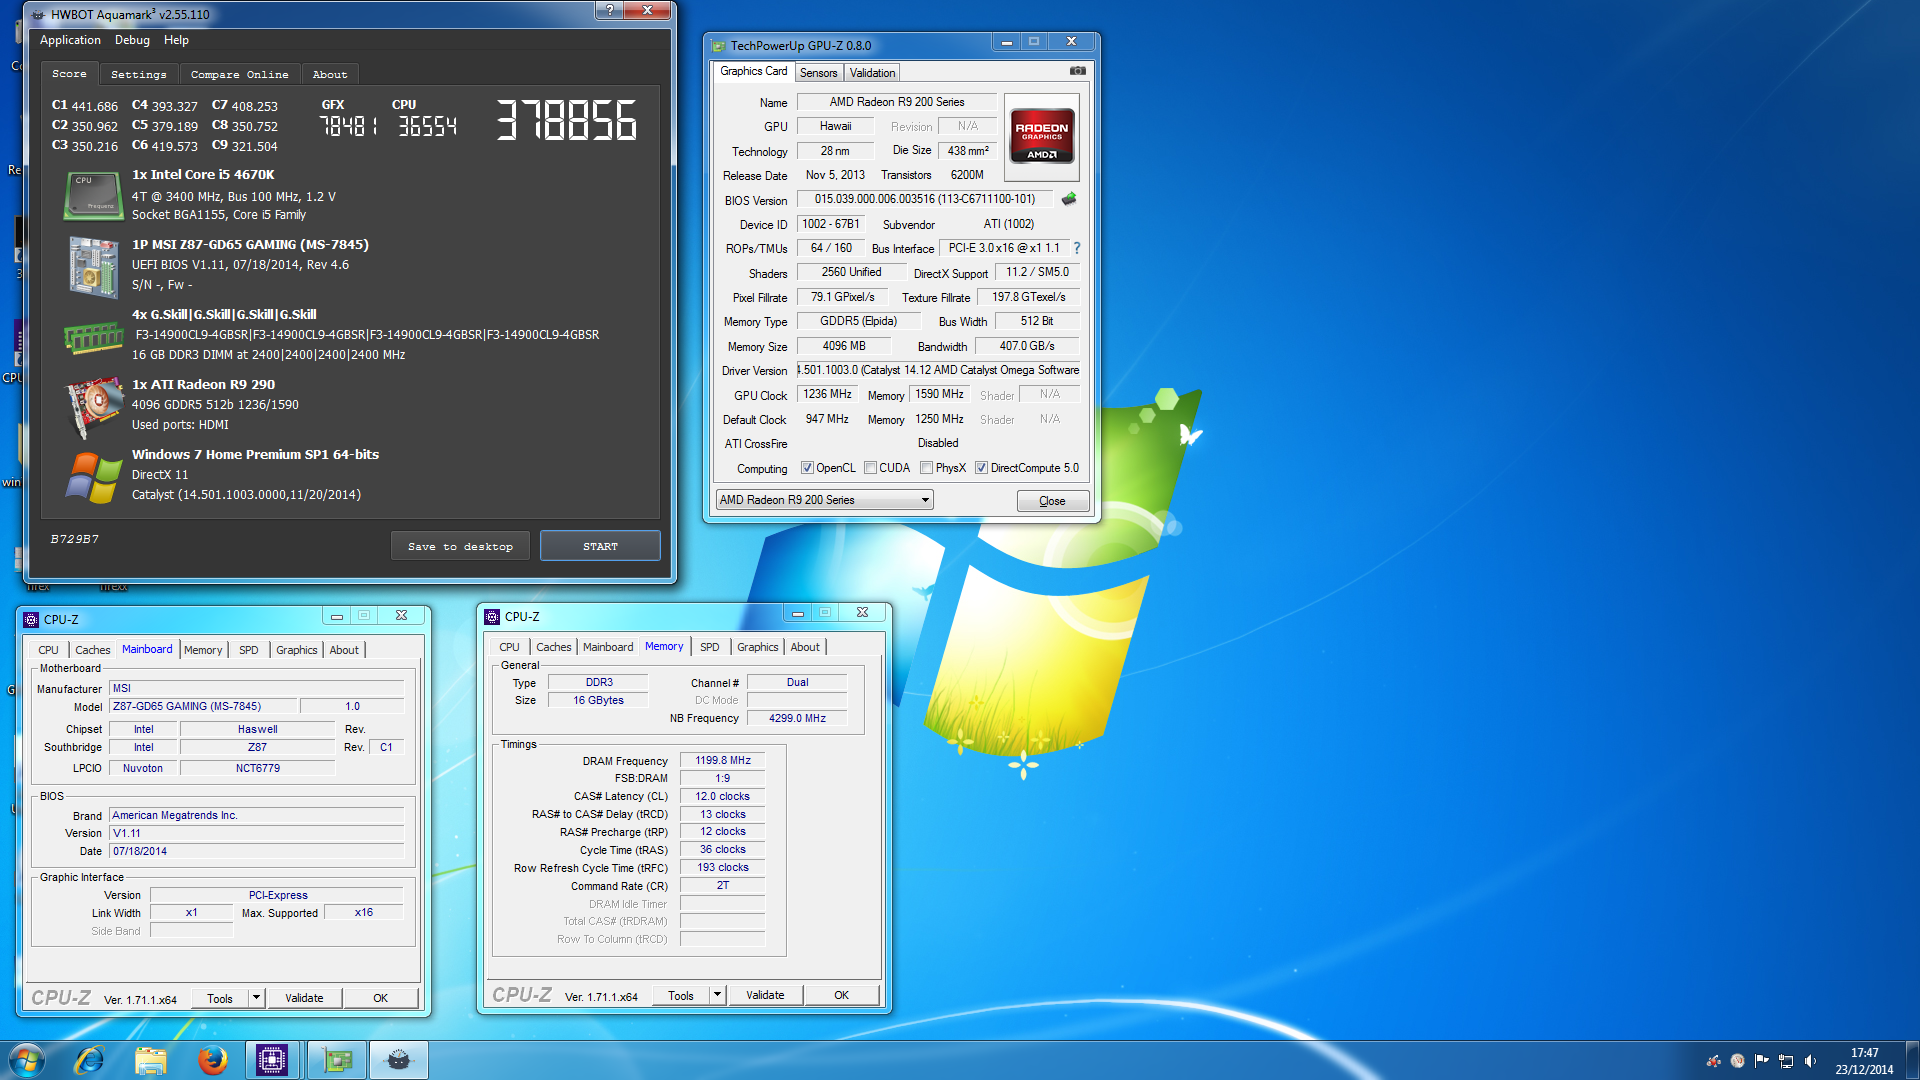Open the Validation tab in GPU-Z
The image size is (1920, 1080).
pyautogui.click(x=872, y=73)
